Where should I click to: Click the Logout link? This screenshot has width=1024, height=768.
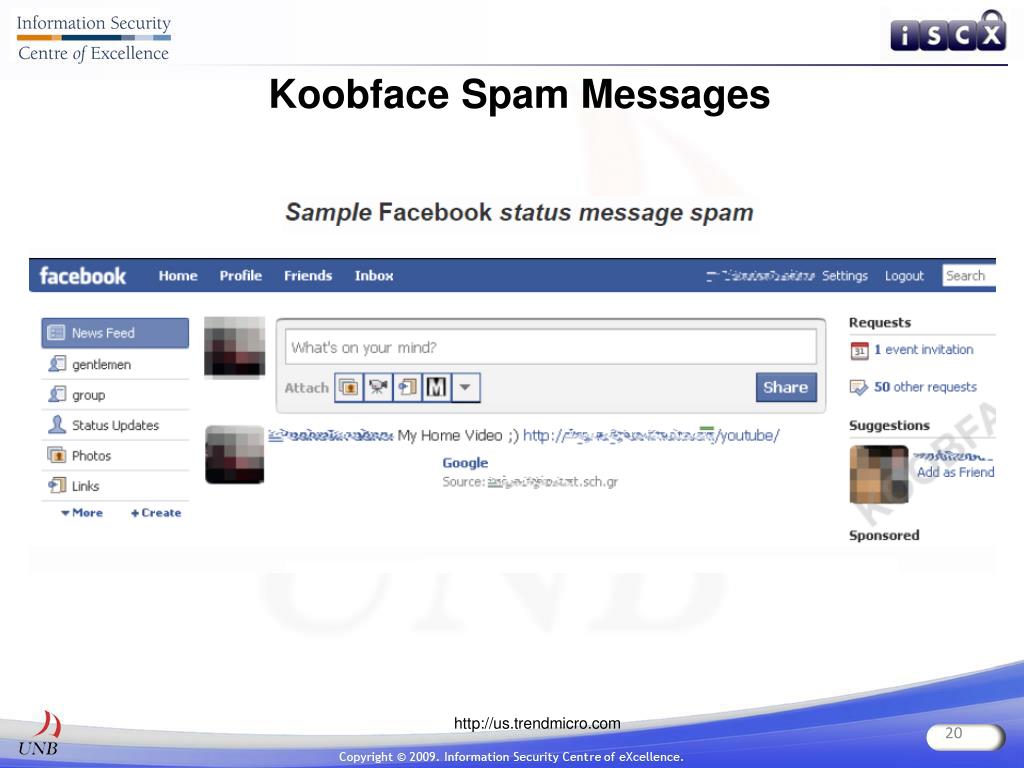[x=904, y=276]
